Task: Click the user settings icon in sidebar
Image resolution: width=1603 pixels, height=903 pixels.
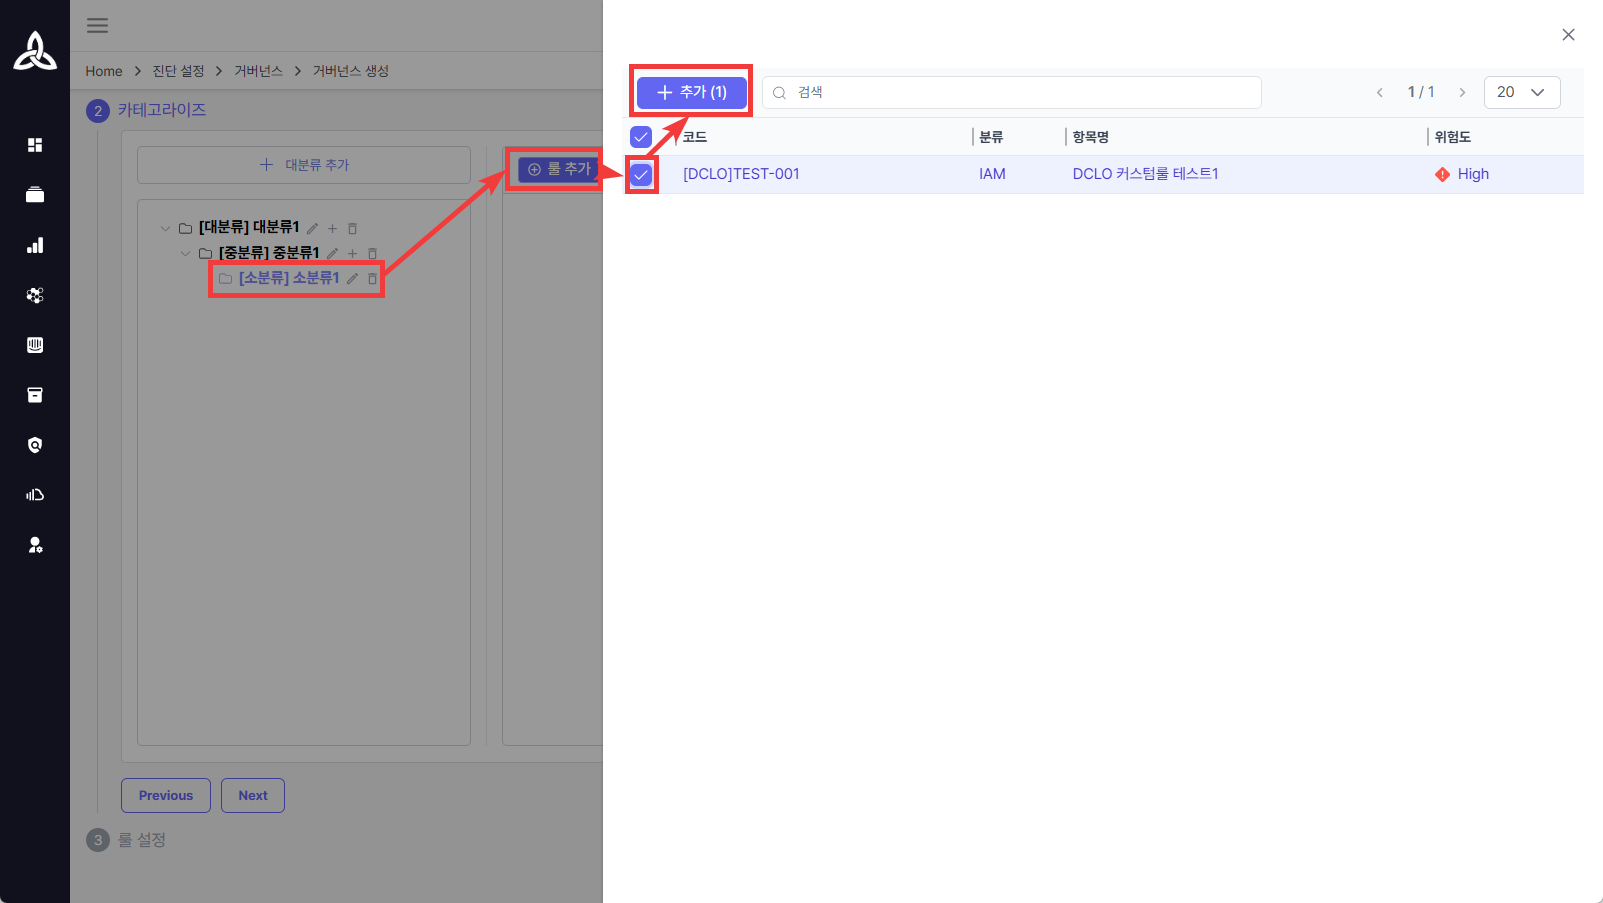Action: click(x=35, y=545)
